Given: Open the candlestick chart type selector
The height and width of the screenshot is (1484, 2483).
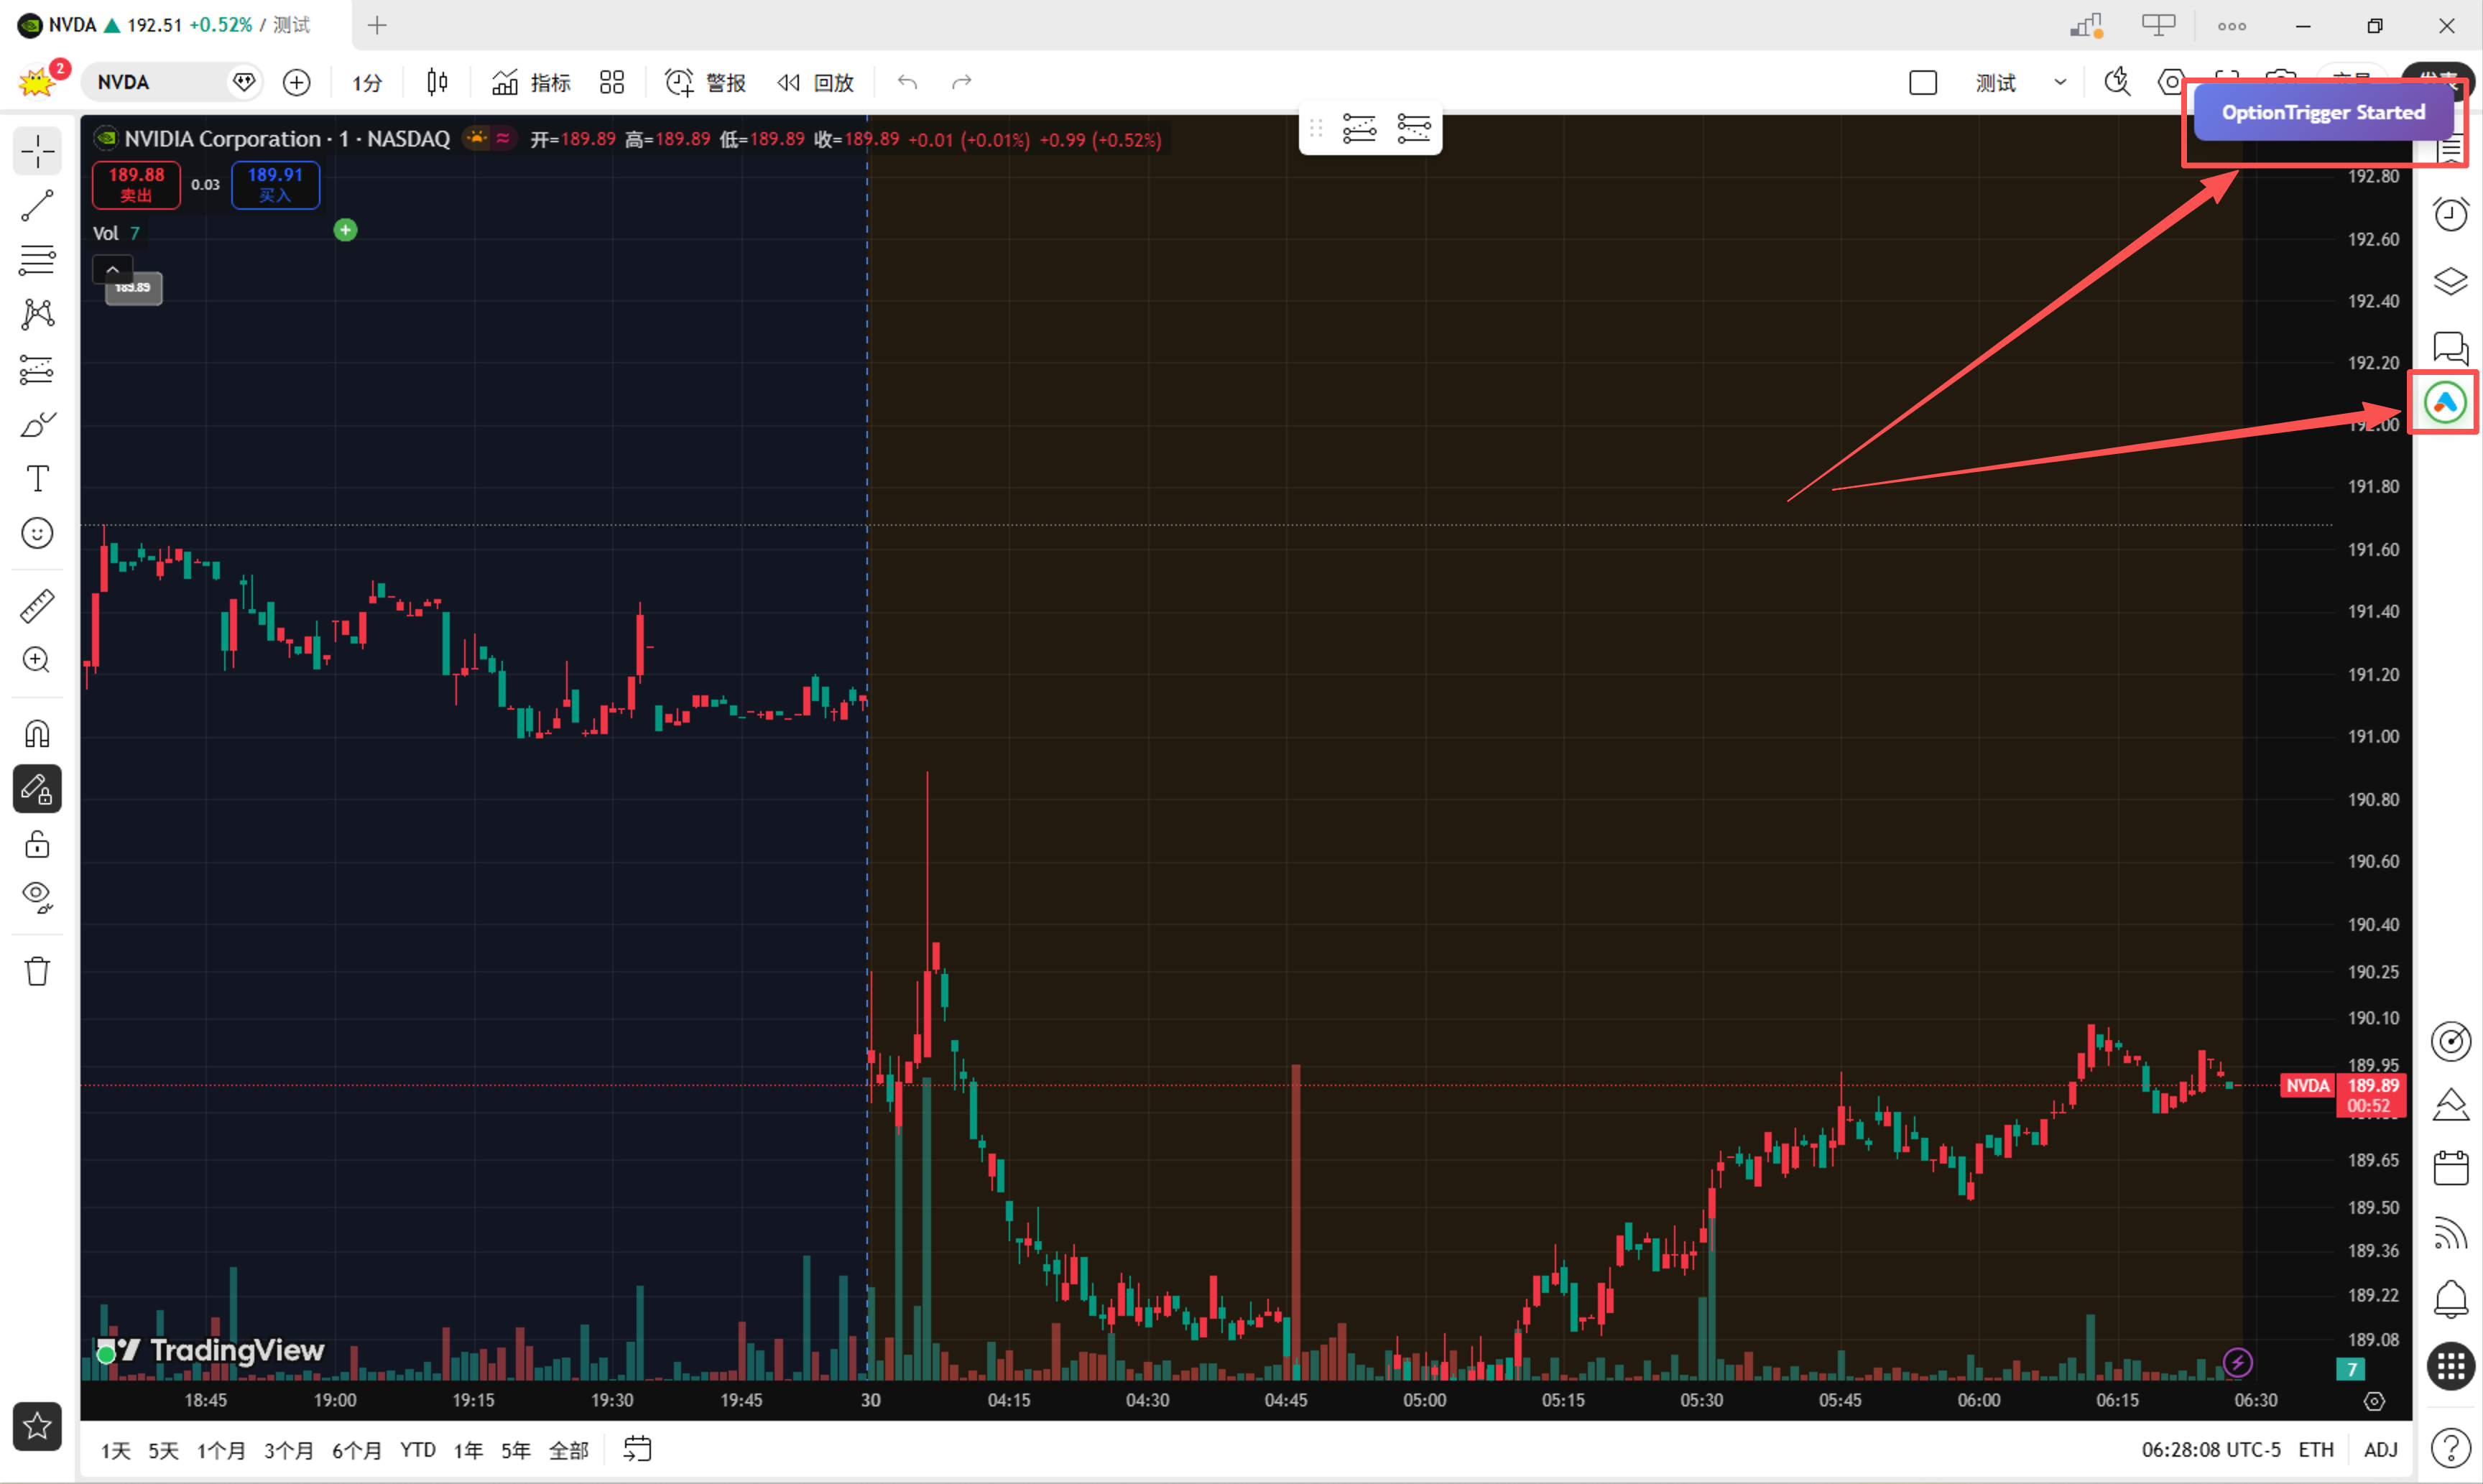Looking at the screenshot, I should [x=437, y=82].
